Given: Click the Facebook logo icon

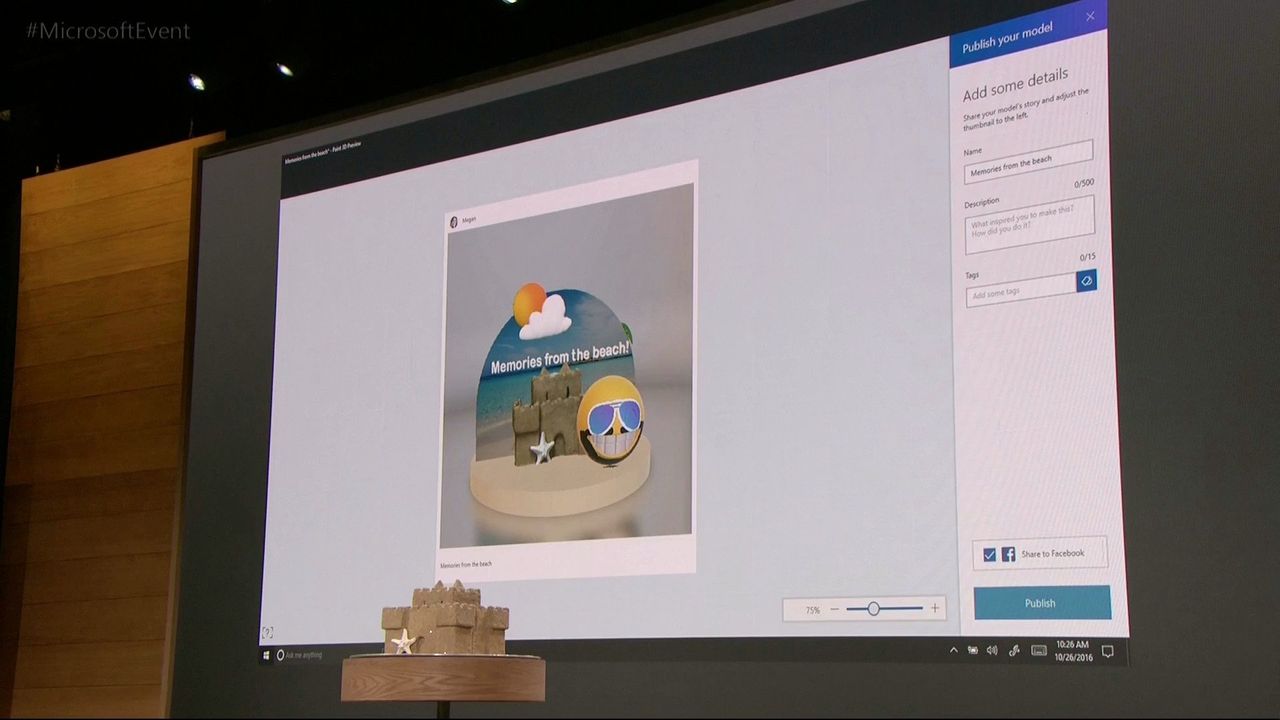Looking at the screenshot, I should point(1009,554).
